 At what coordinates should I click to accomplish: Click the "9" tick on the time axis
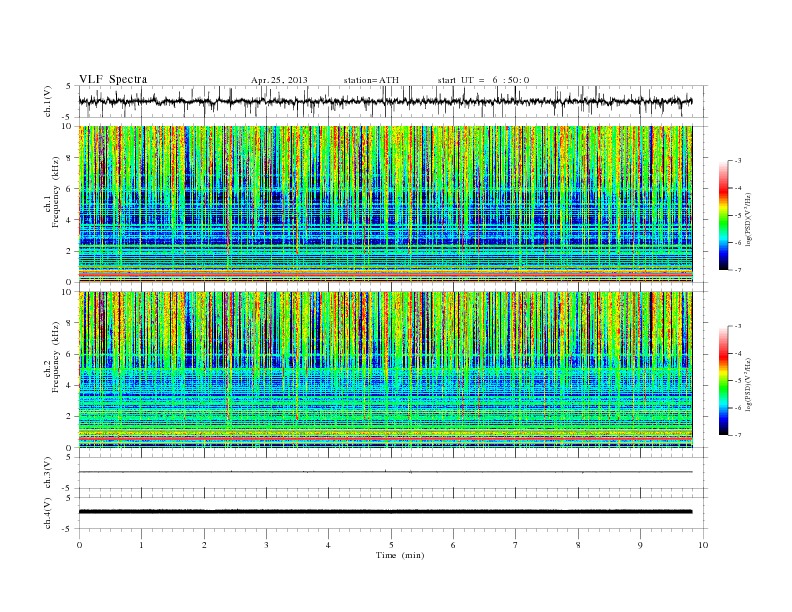640,545
